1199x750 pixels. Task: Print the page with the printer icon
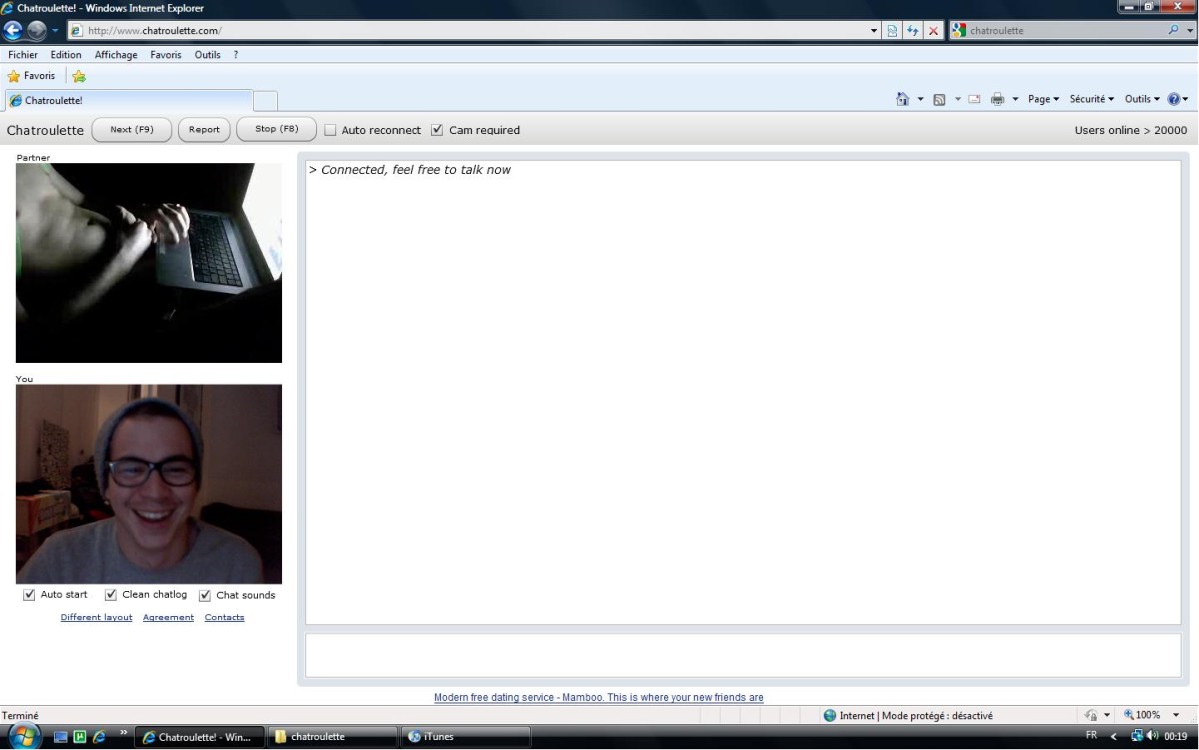point(997,99)
